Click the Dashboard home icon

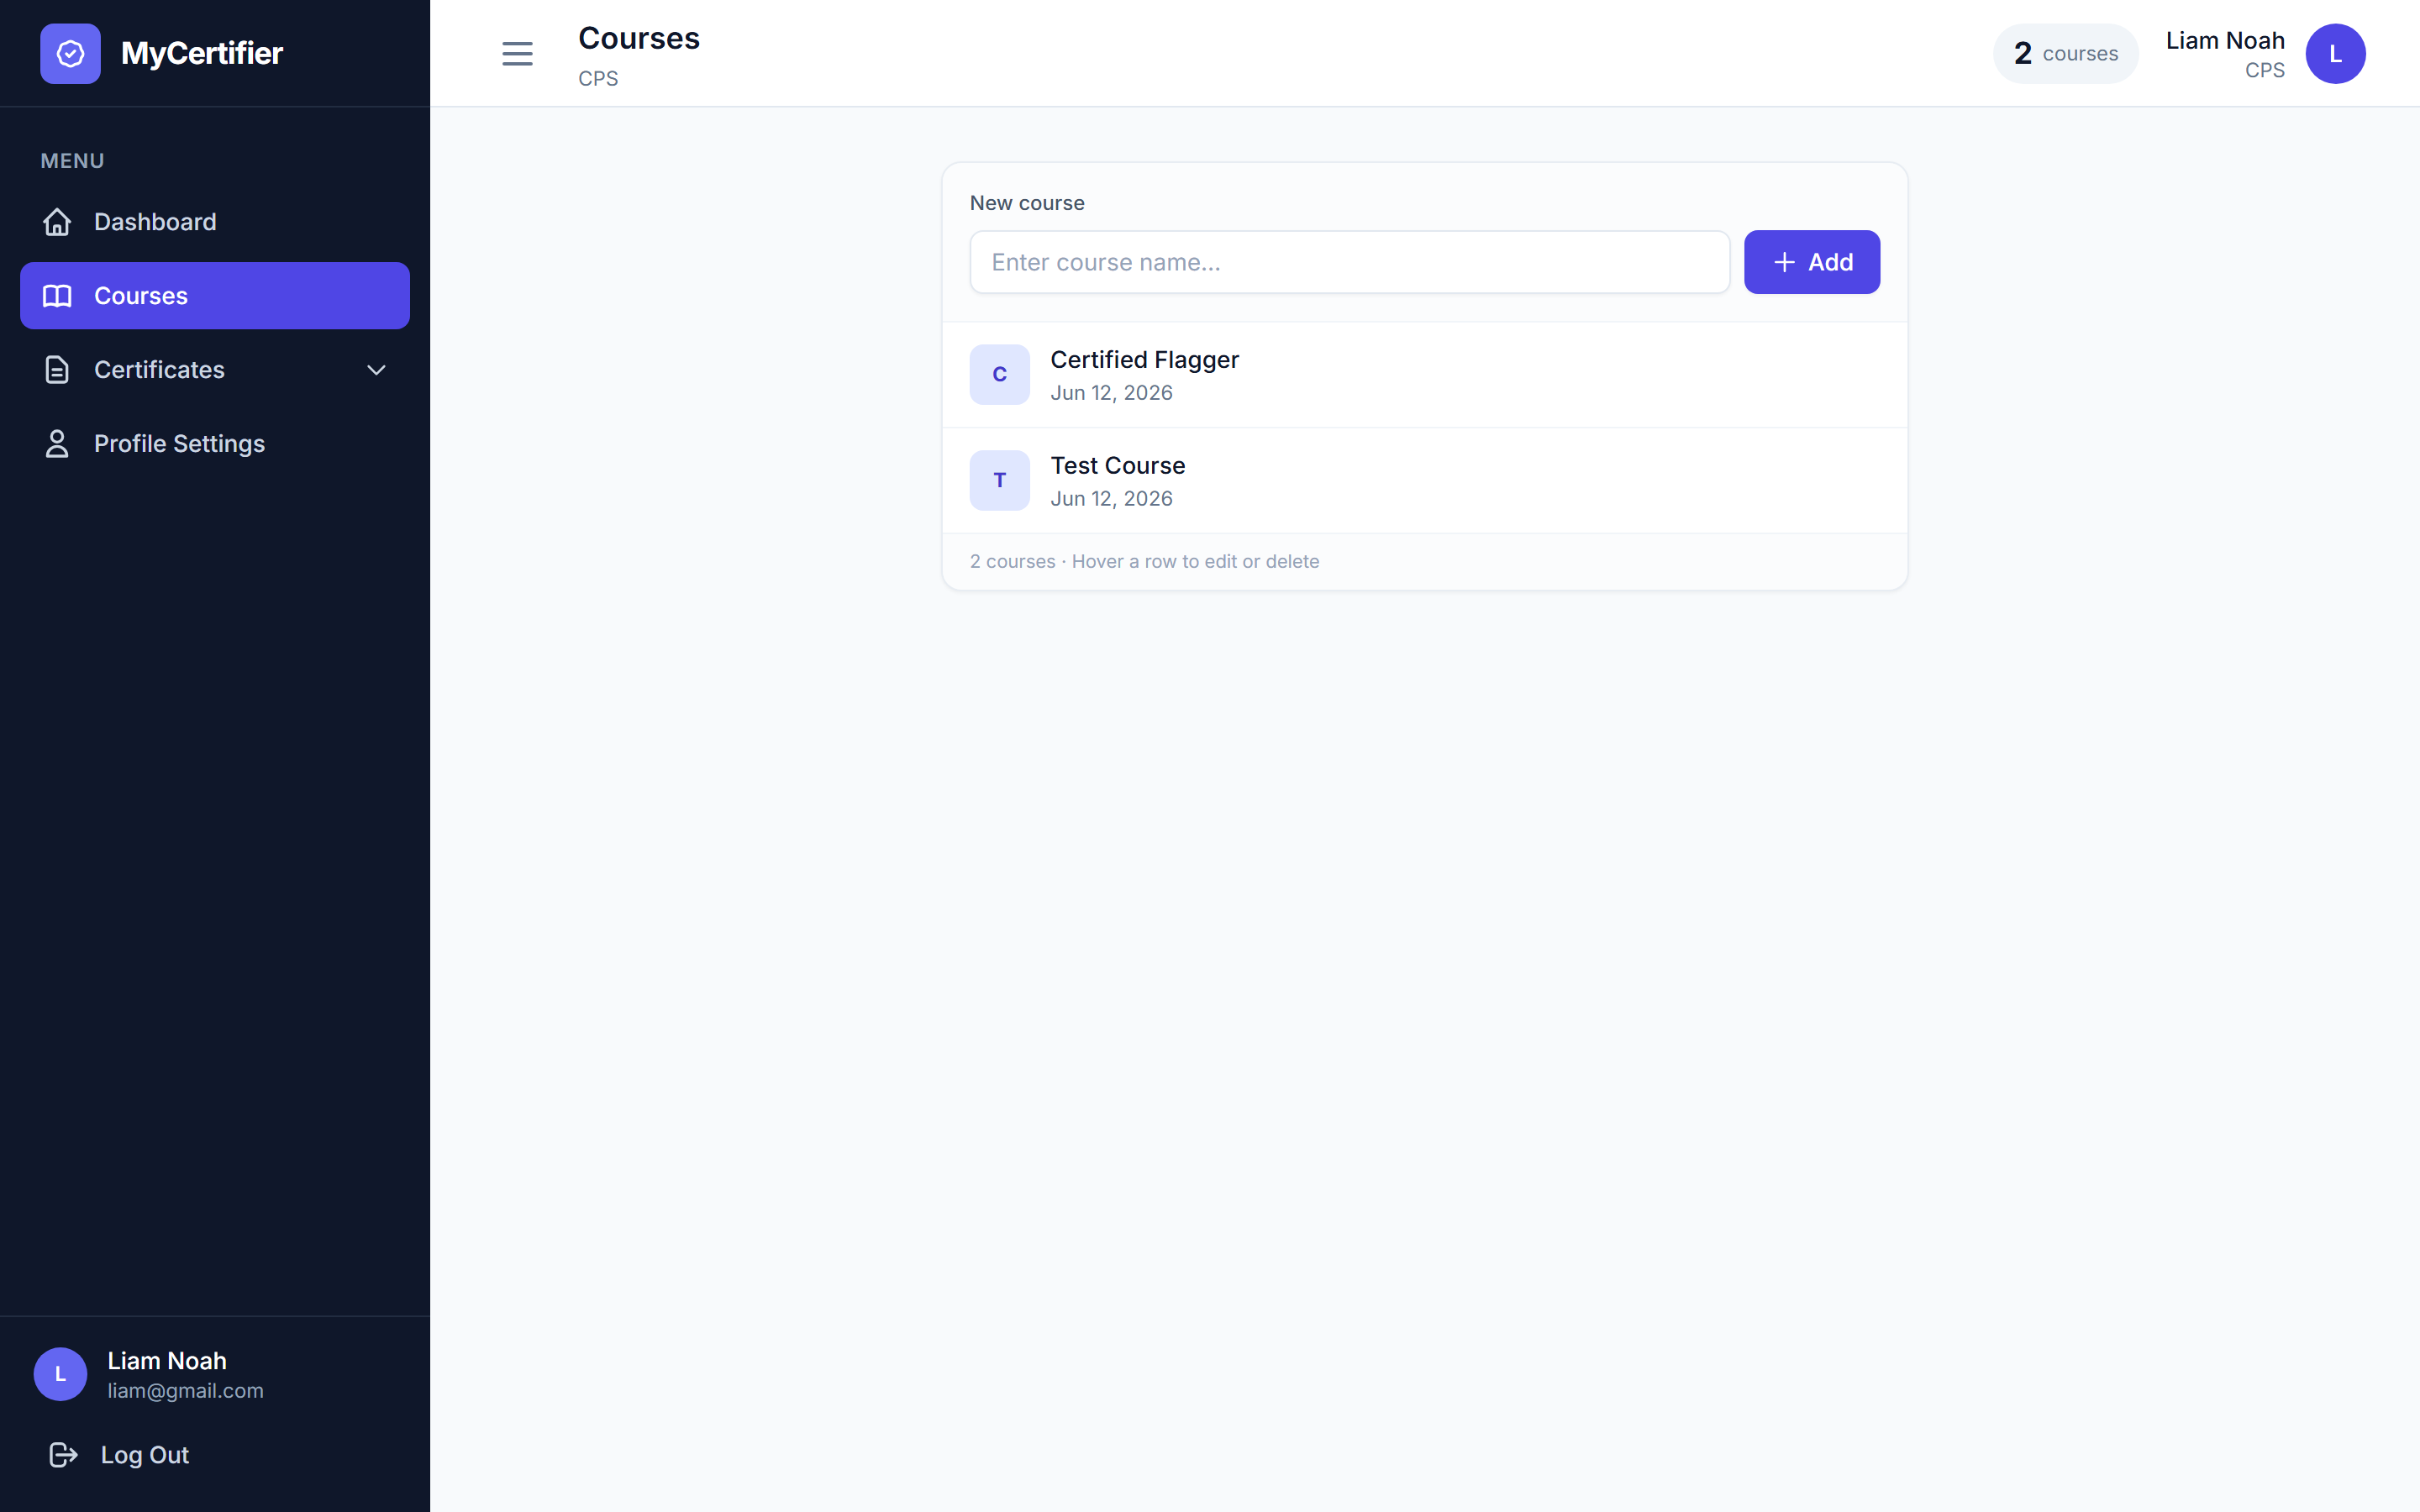pyautogui.click(x=57, y=222)
